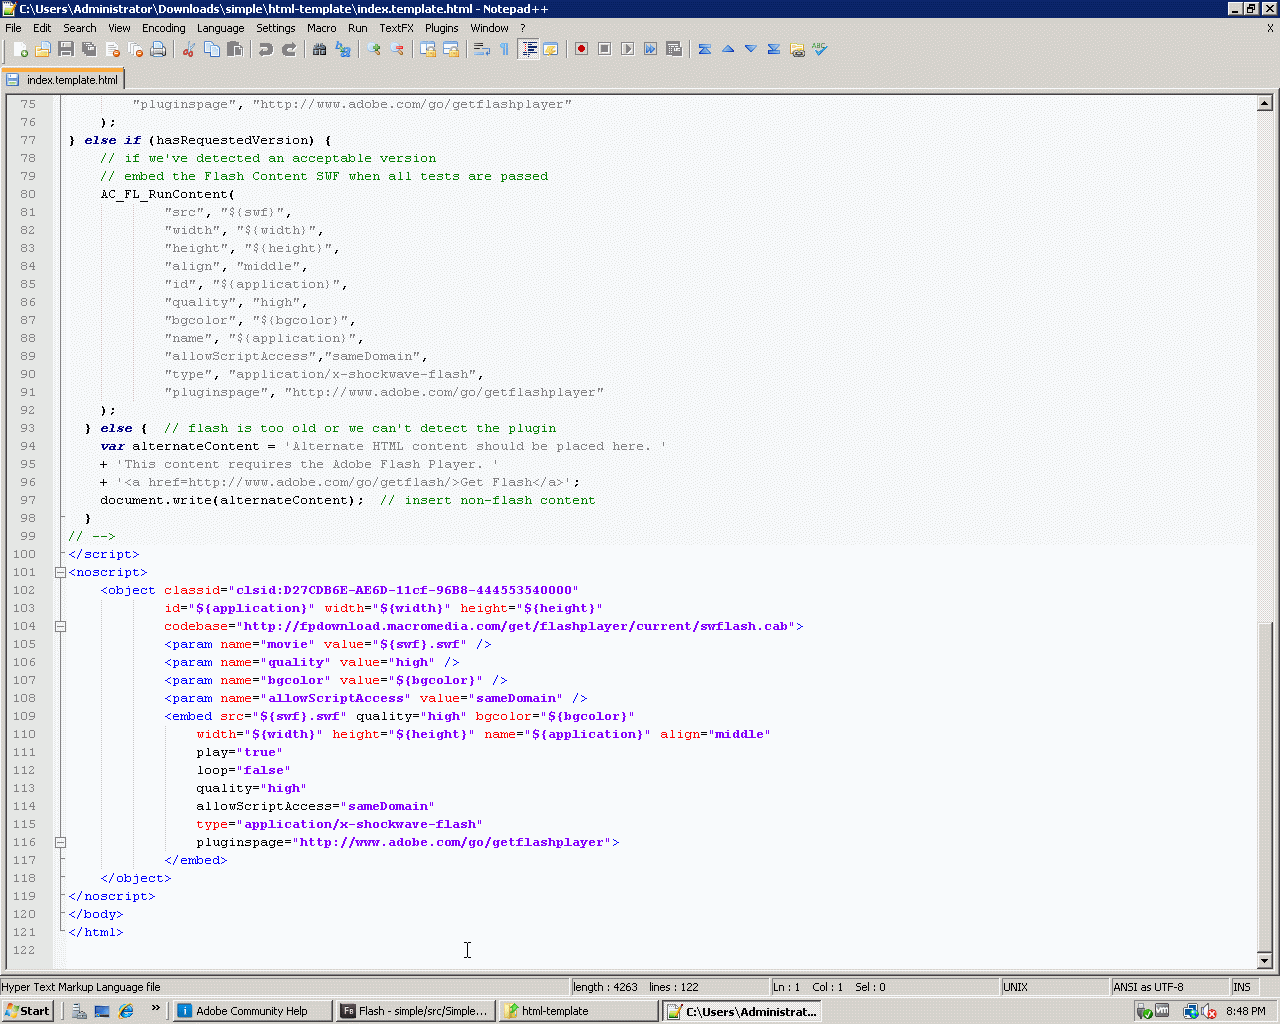Toggle Show All Characters pilcrow icon
Image resolution: width=1280 pixels, height=1024 pixels.
(504, 49)
